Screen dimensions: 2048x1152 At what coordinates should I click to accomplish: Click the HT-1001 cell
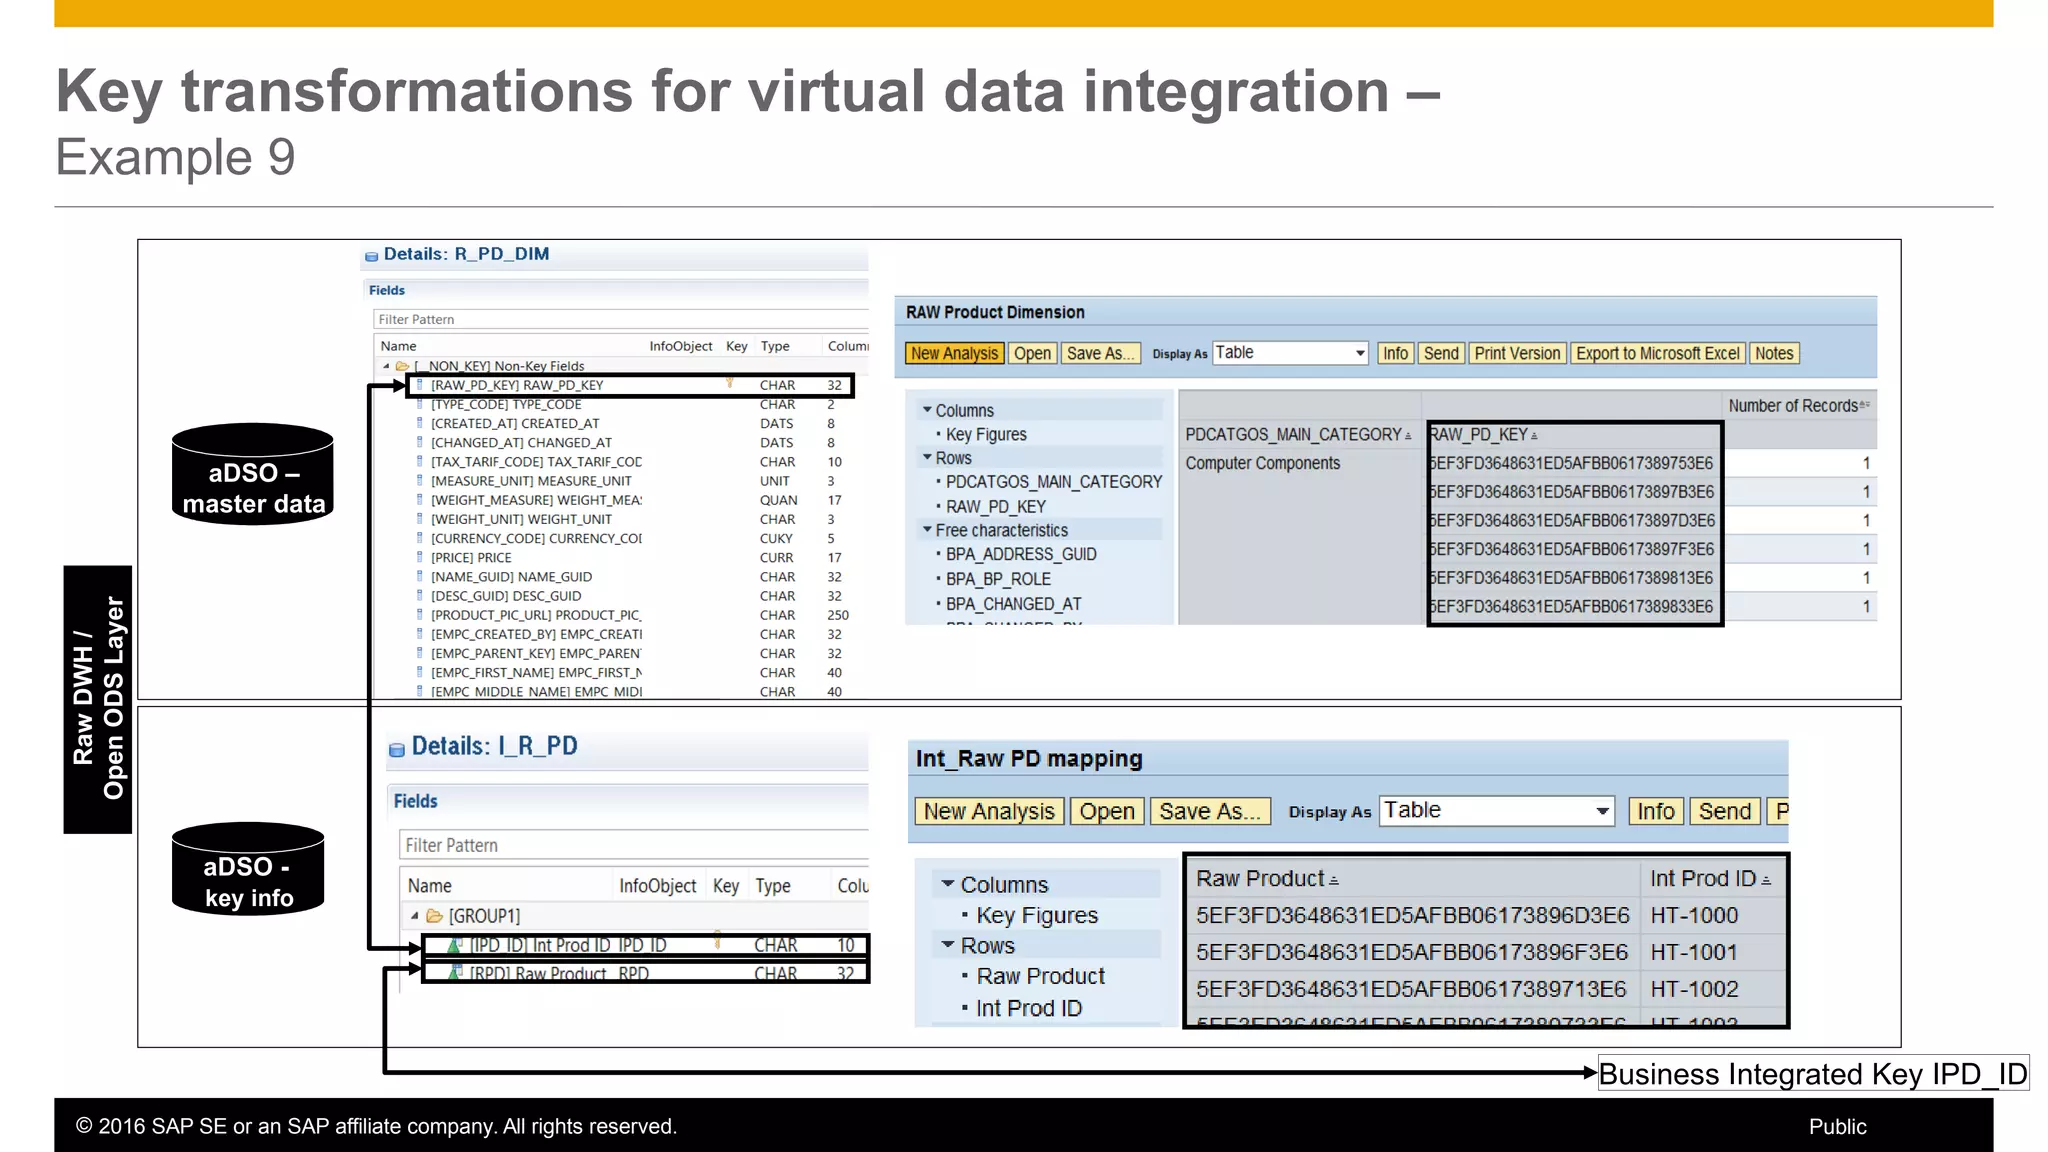tap(1694, 952)
